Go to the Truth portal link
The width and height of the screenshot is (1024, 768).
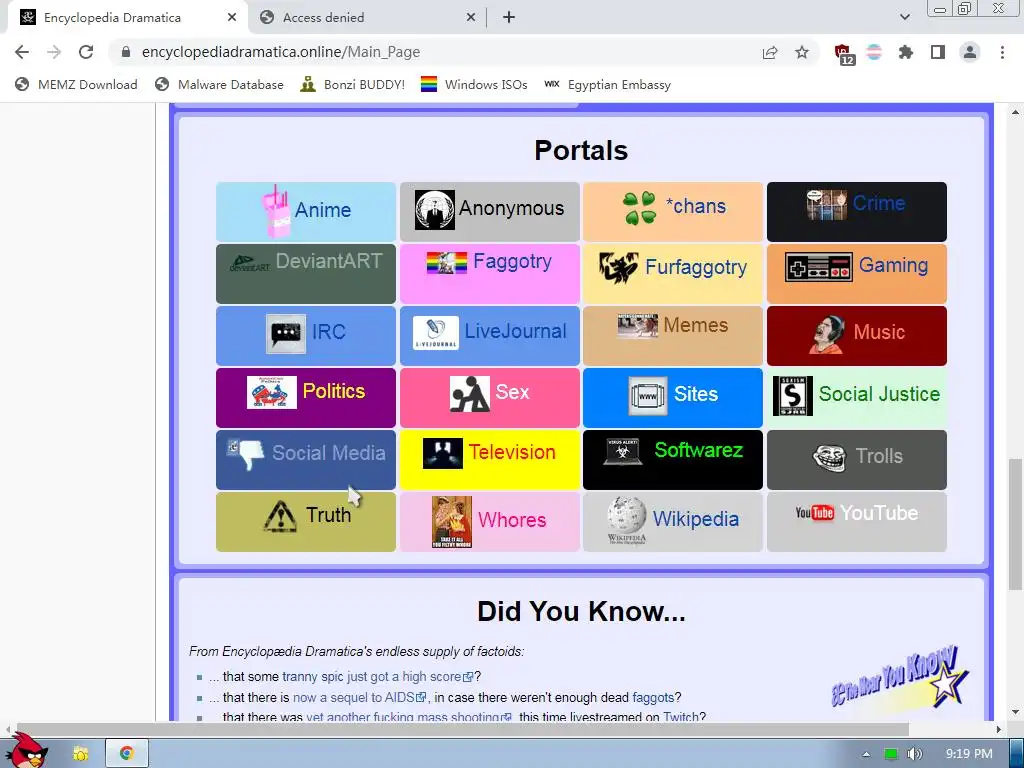click(328, 515)
